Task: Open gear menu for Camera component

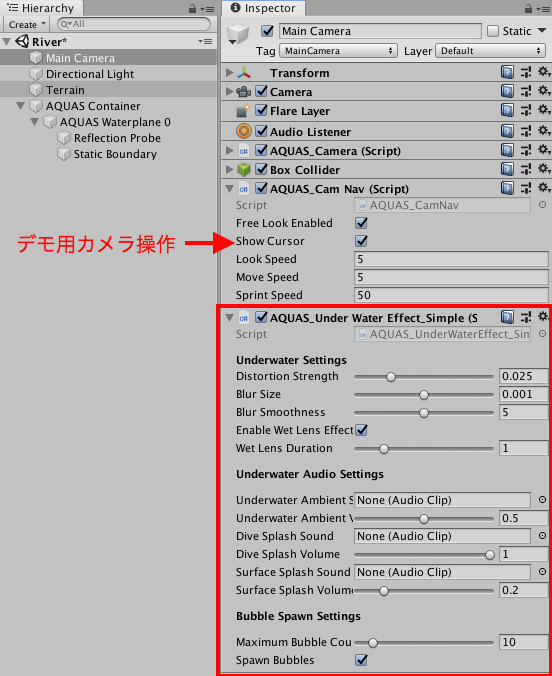Action: pyautogui.click(x=543, y=91)
